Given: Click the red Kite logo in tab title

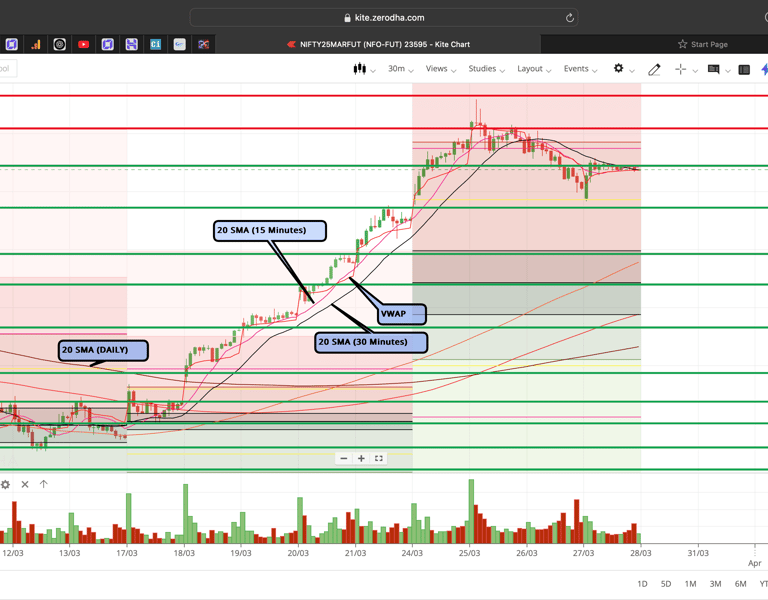Looking at the screenshot, I should point(291,44).
